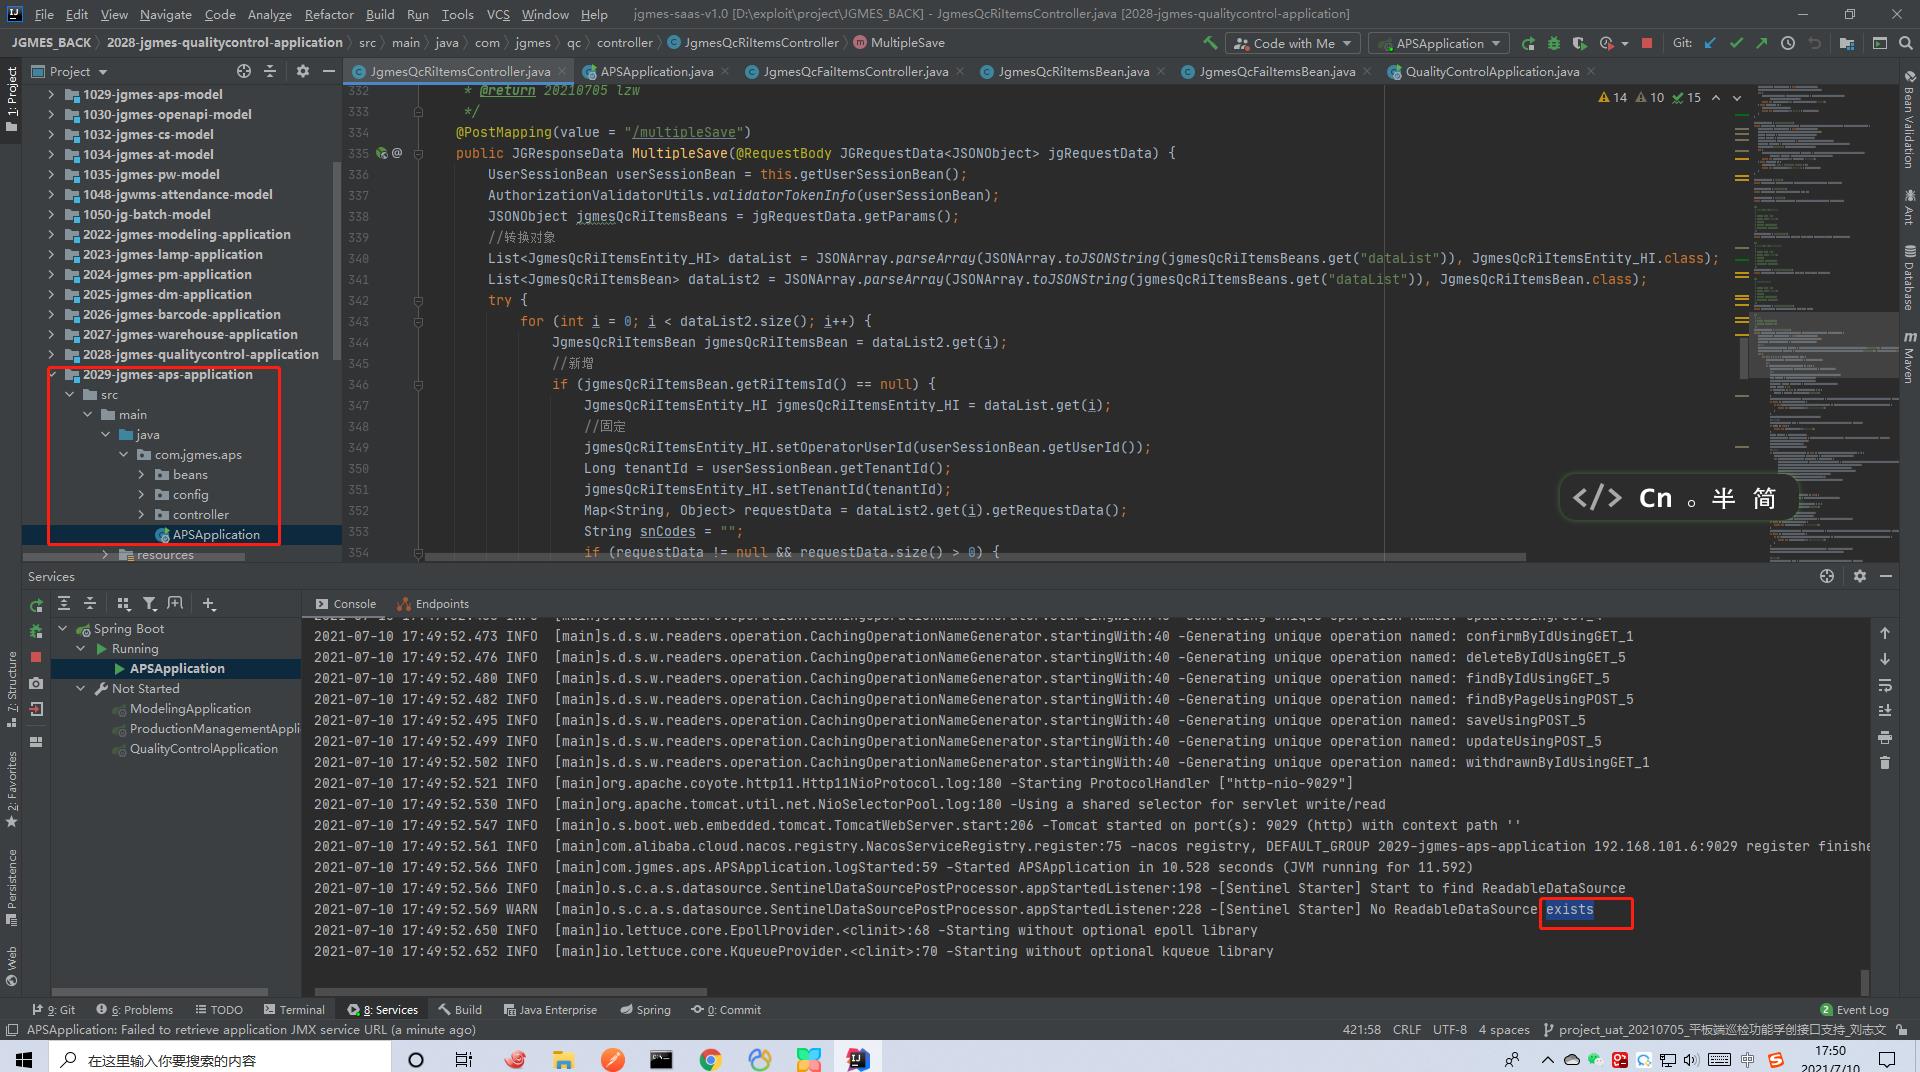Click Add Service plus icon

(209, 603)
